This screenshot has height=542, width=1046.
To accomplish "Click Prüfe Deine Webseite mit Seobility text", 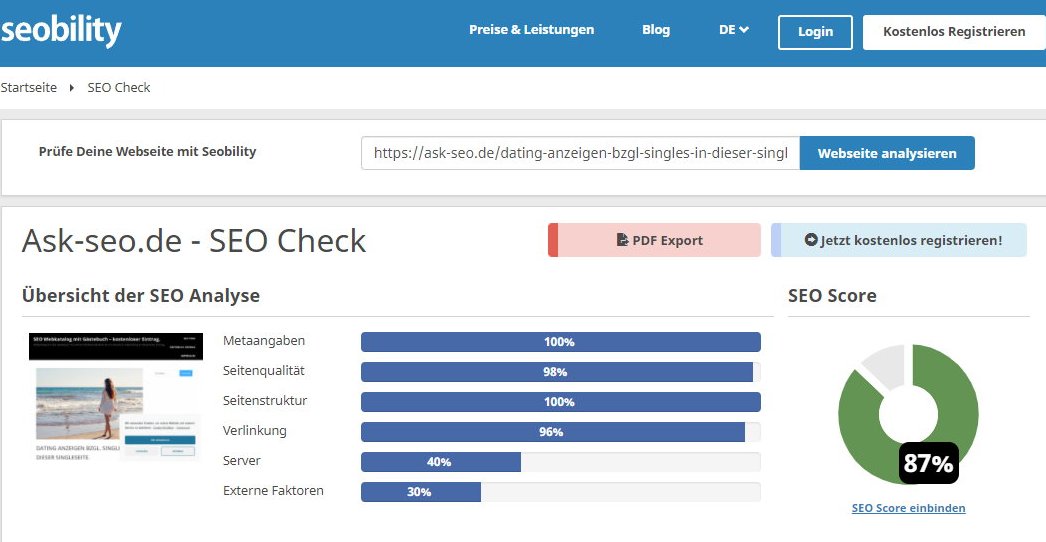I will [147, 152].
